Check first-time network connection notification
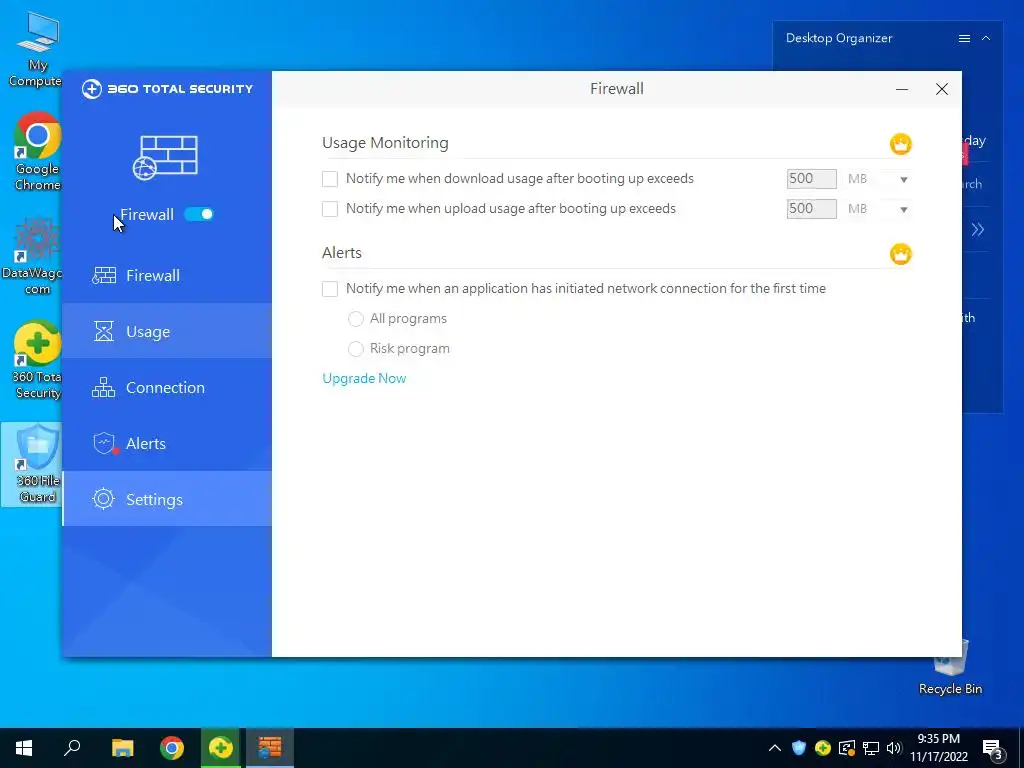1024x768 pixels. click(330, 289)
